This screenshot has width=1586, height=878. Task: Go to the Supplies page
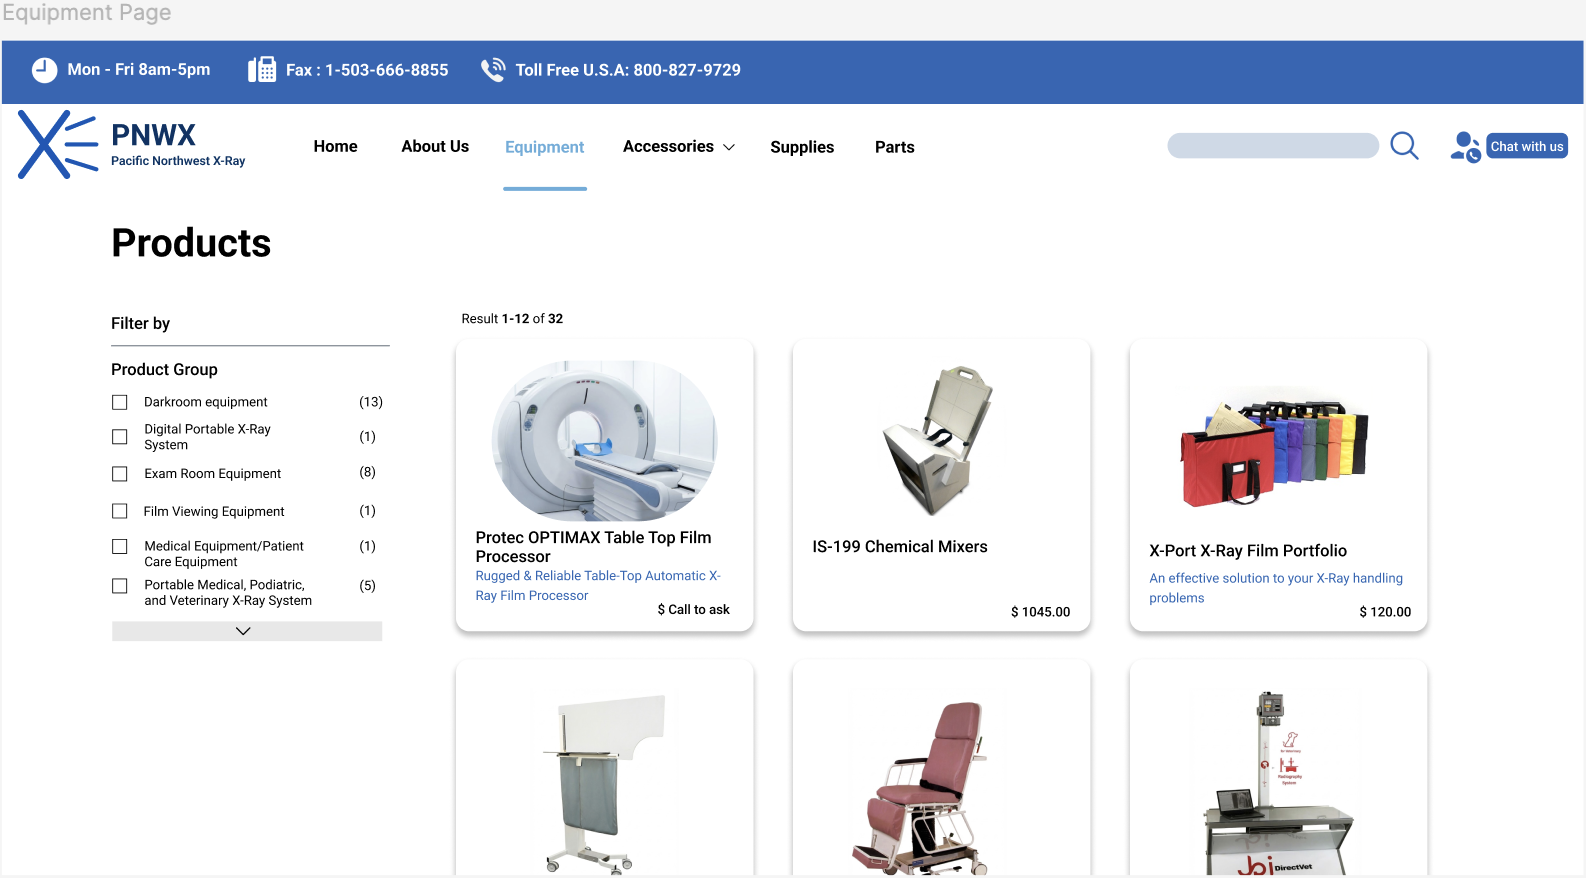click(x=802, y=147)
